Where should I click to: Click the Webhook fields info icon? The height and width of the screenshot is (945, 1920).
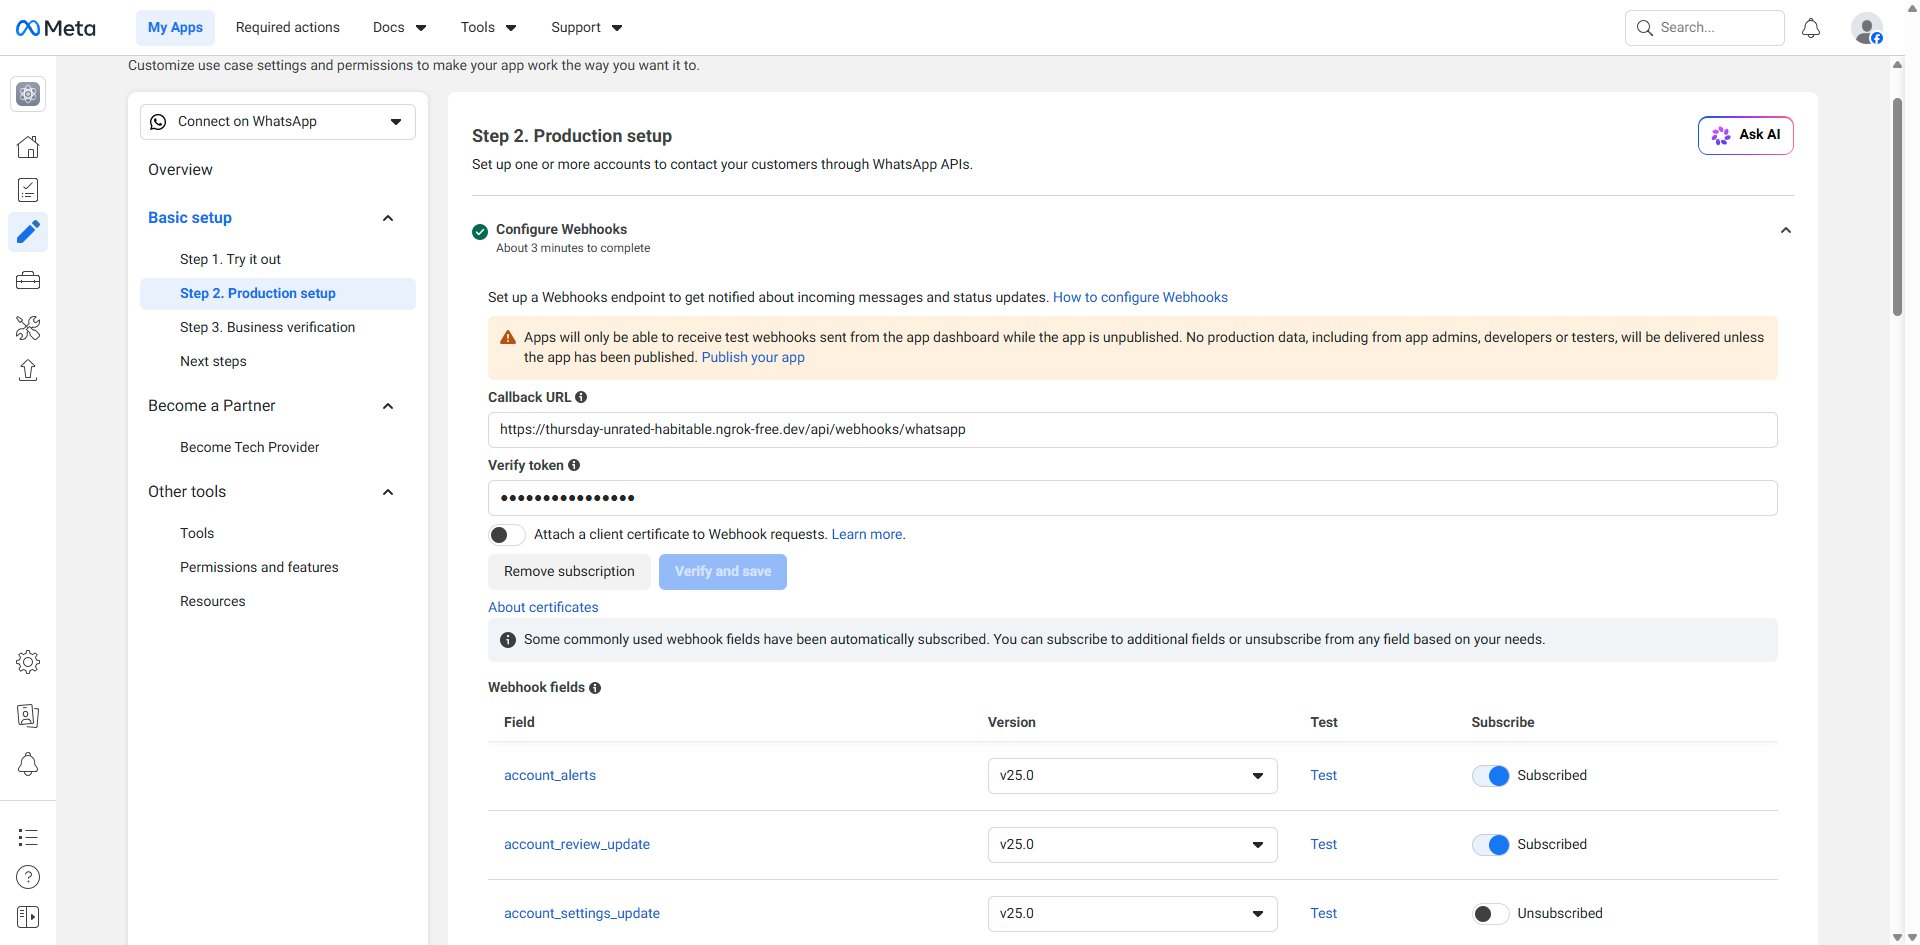(x=595, y=688)
